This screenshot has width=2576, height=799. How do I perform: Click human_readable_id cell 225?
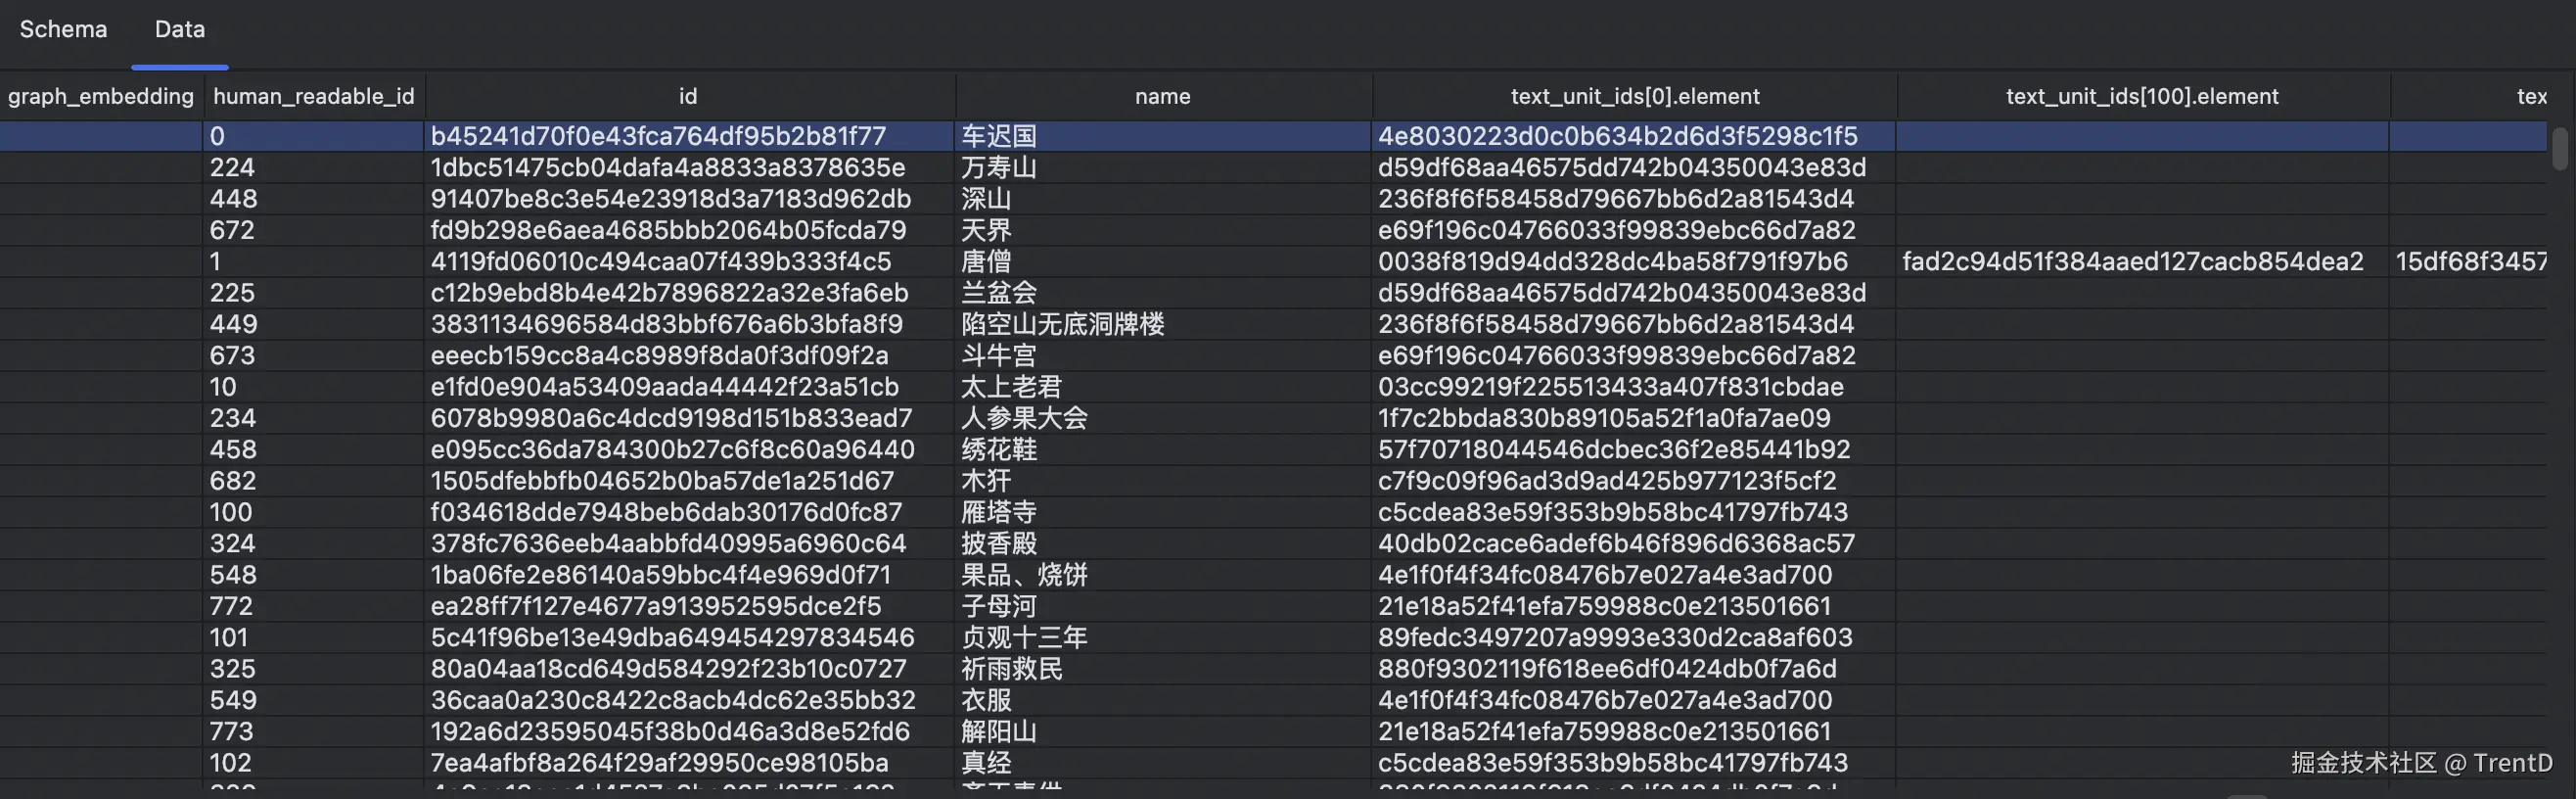314,292
